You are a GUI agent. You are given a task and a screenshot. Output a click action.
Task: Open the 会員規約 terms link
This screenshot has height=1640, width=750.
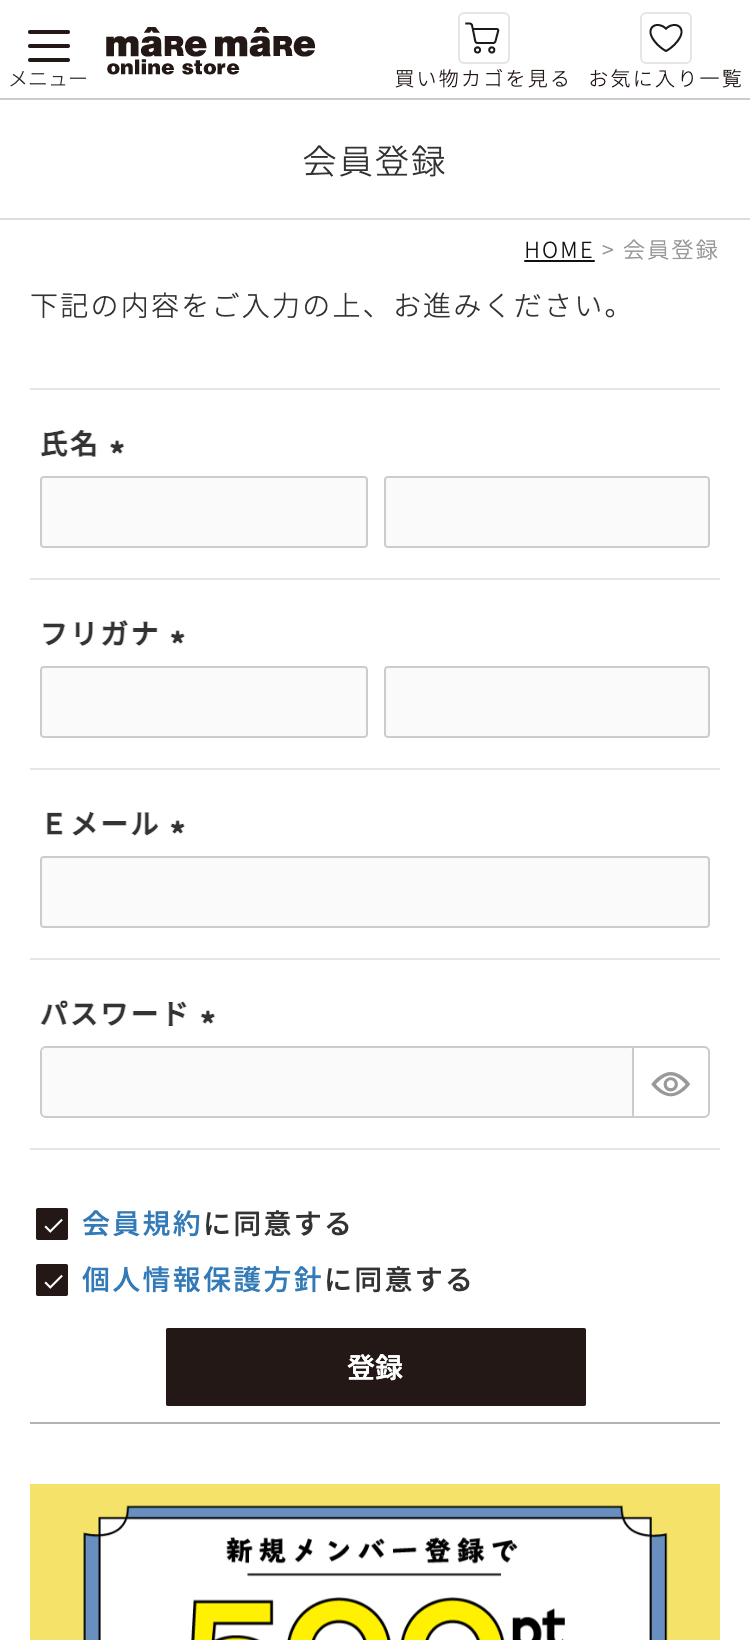tap(142, 1224)
